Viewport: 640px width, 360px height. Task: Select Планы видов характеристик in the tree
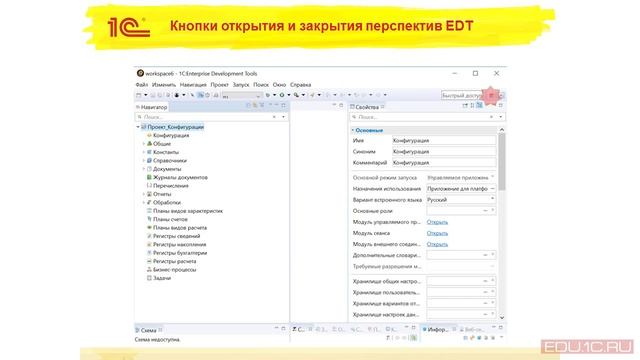coord(188,211)
